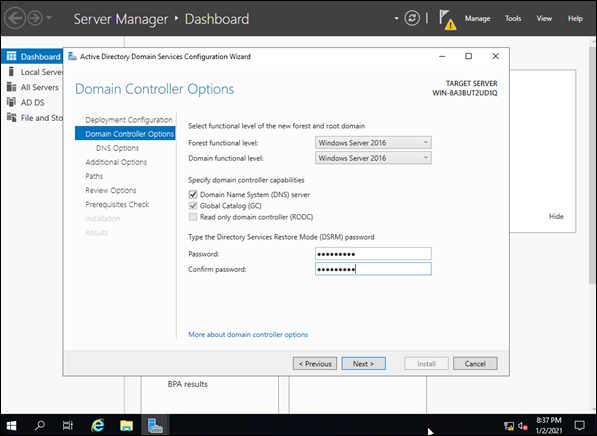The height and width of the screenshot is (436, 597).
Task: Open navigation history dropdown arrow
Action: click(x=49, y=18)
